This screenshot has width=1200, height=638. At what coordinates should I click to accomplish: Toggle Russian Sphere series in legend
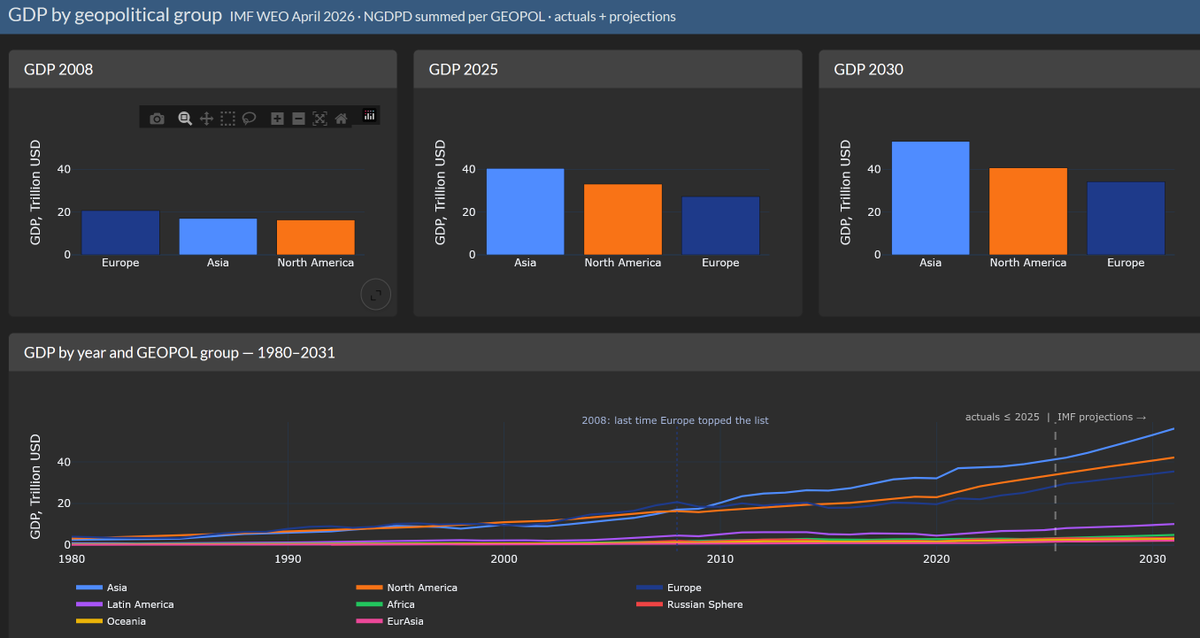coord(690,604)
